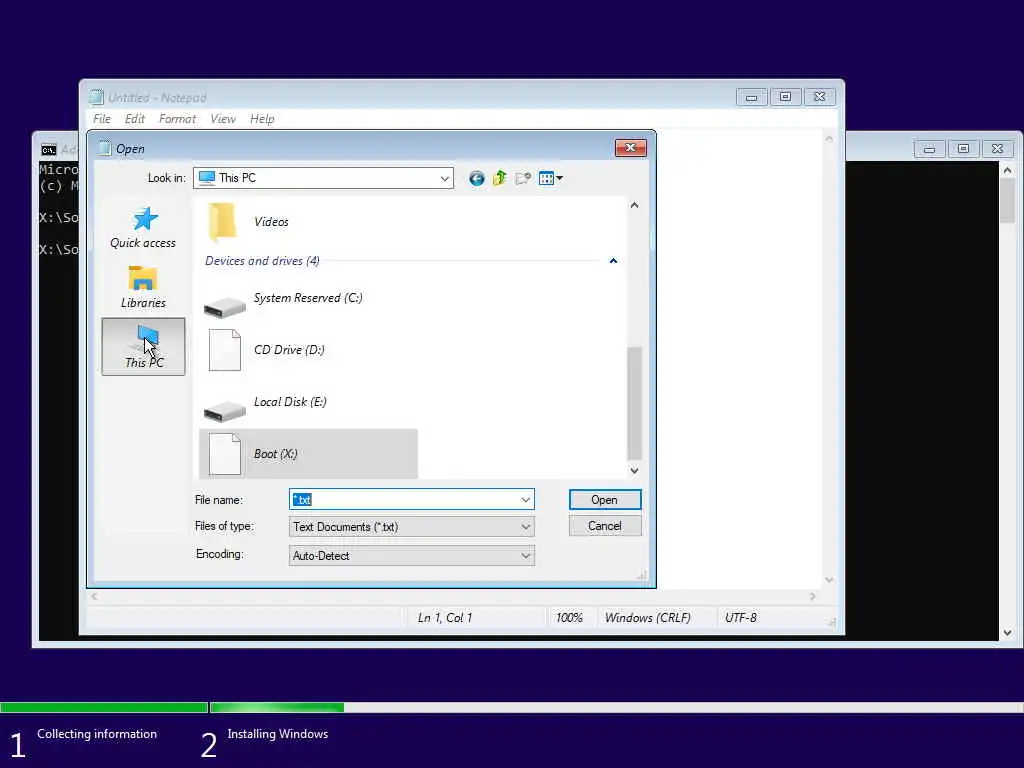Open the View Menu icon dropdown
Image resolution: width=1024 pixels, height=768 pixels.
551,178
